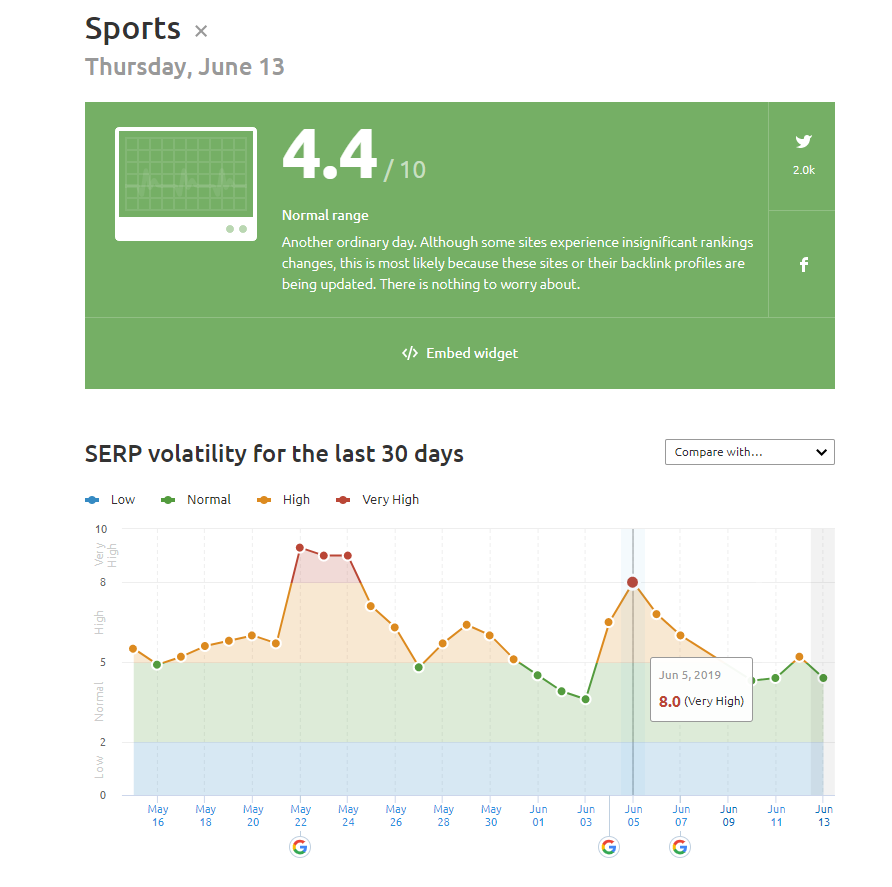Click the Thursday, June 13 date label
892x887 pixels.
pyautogui.click(x=184, y=67)
